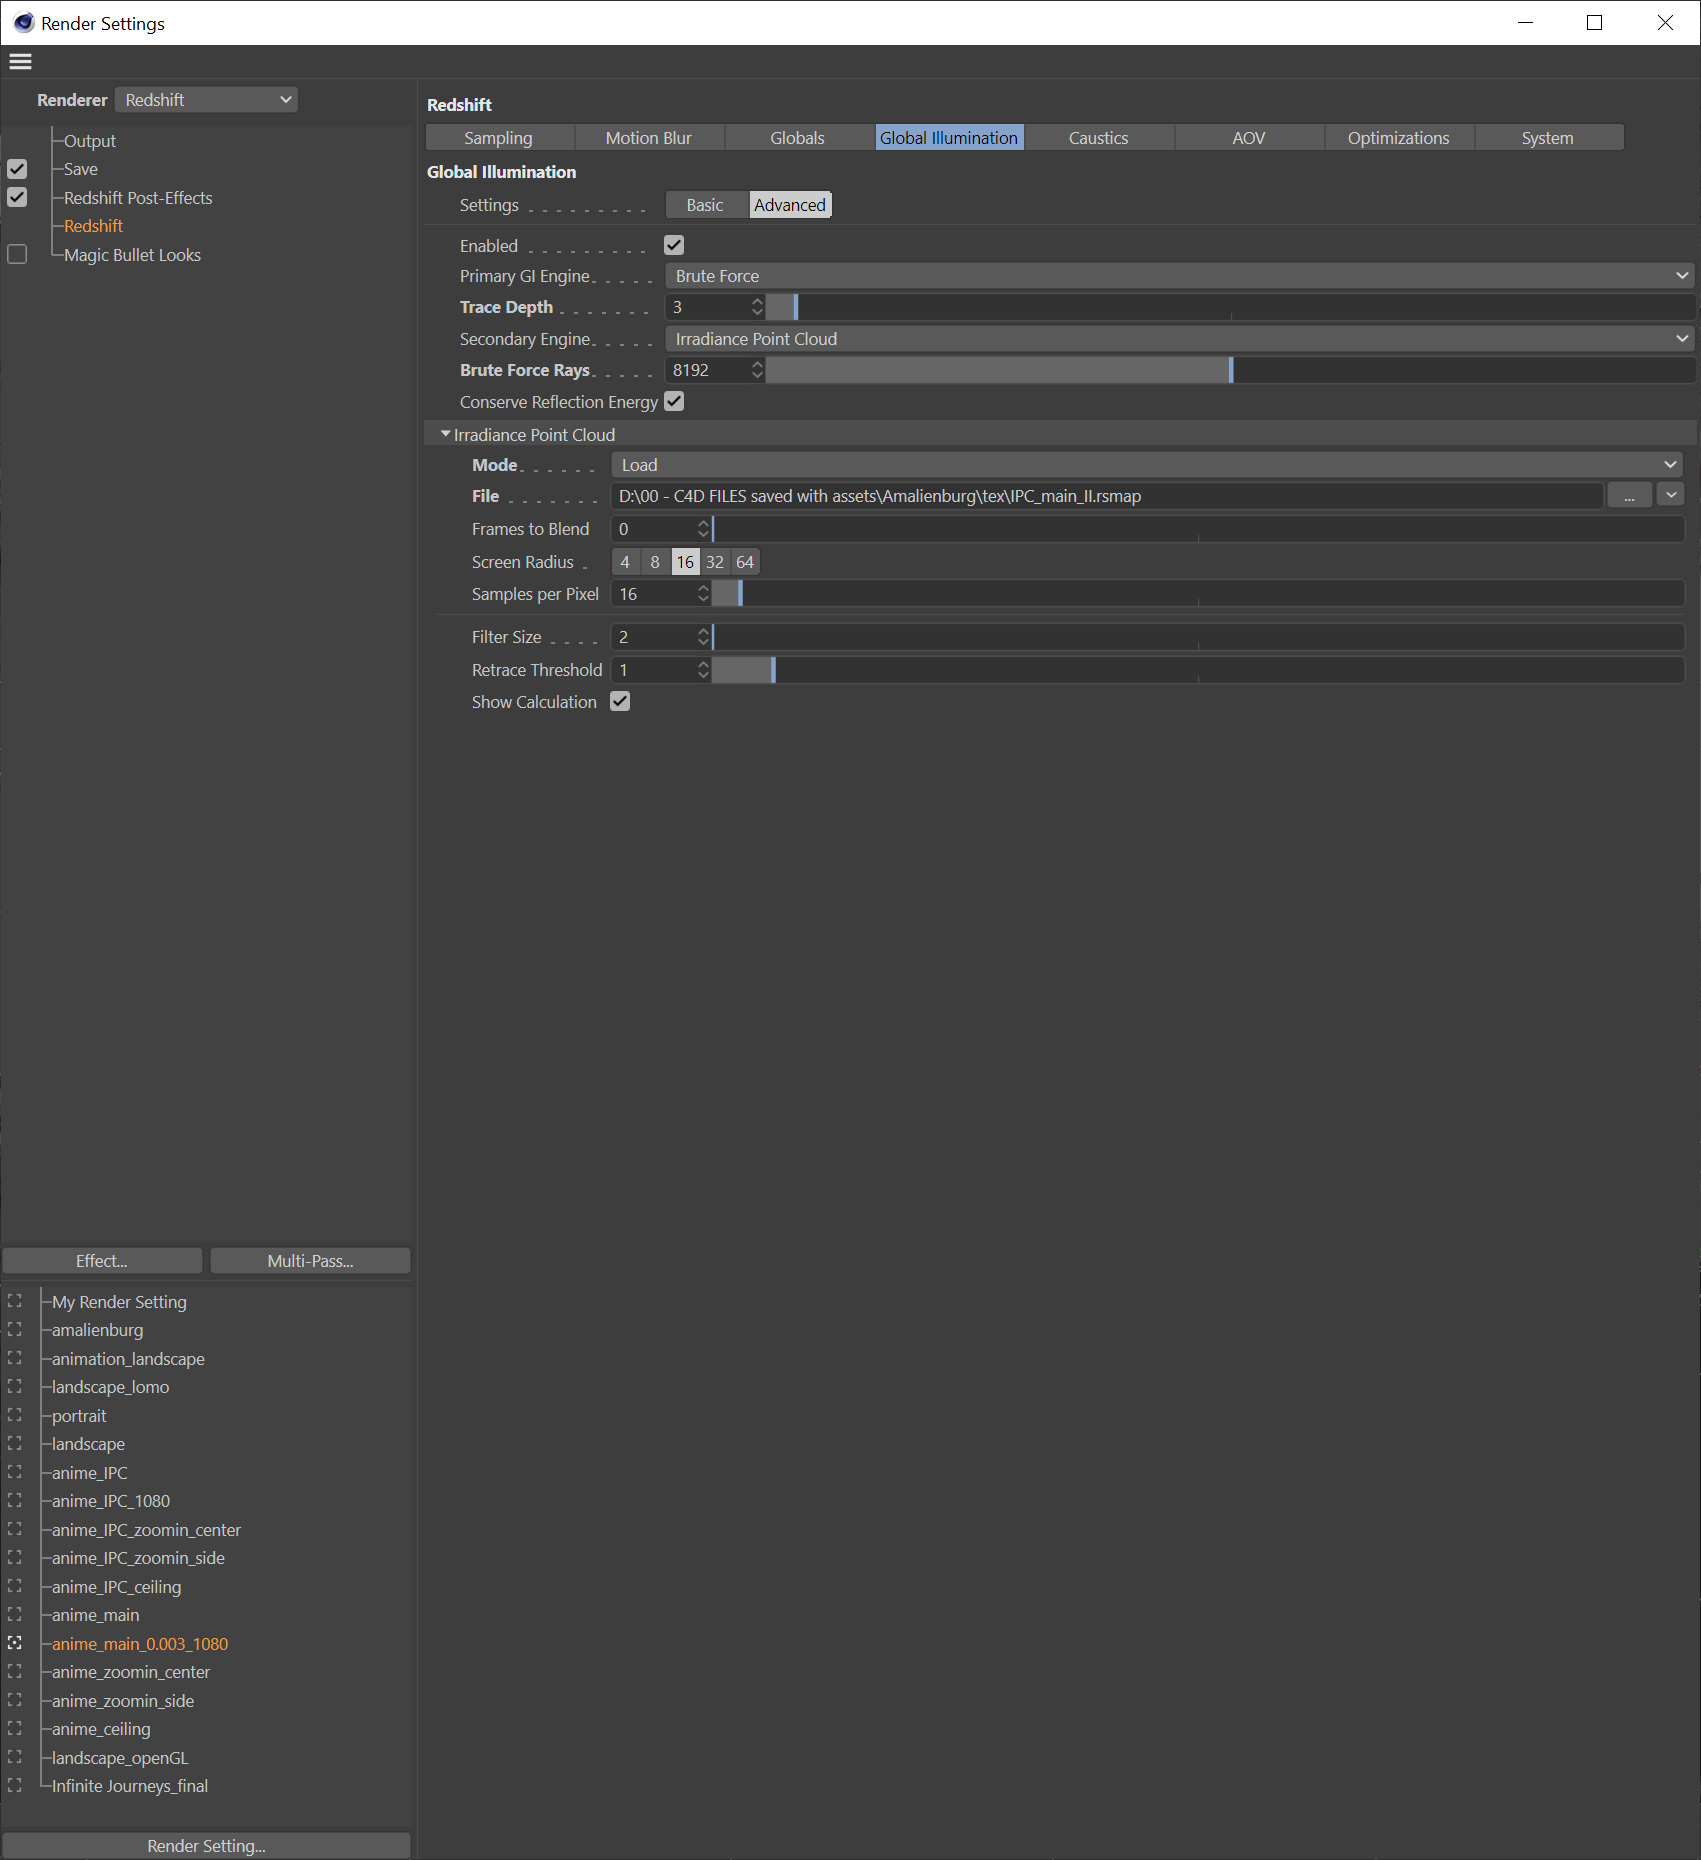Toggle Conserve Reflection Energy checkbox
The image size is (1701, 1860).
674,402
